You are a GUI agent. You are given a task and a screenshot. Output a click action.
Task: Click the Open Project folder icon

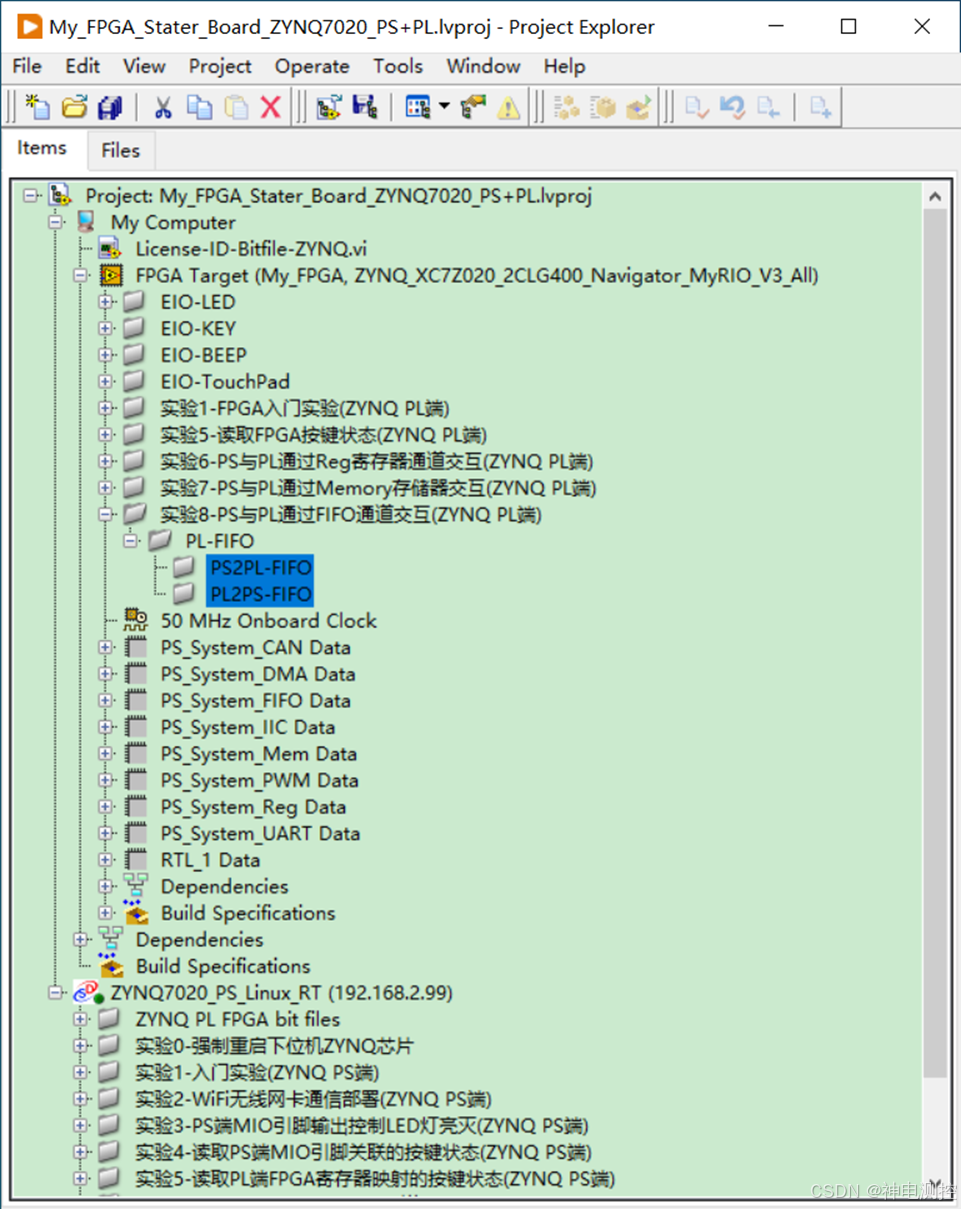[x=73, y=107]
